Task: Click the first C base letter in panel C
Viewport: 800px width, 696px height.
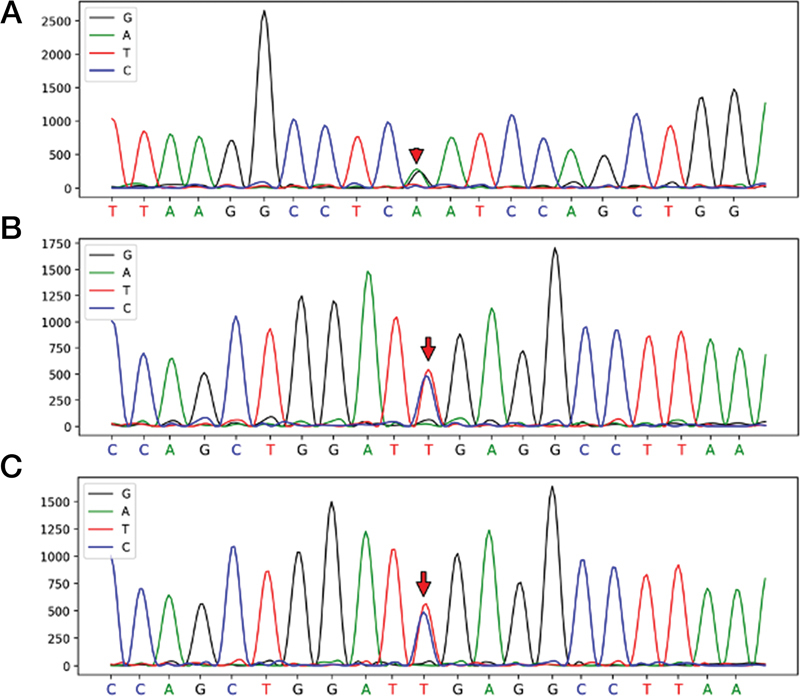Action: click(112, 690)
